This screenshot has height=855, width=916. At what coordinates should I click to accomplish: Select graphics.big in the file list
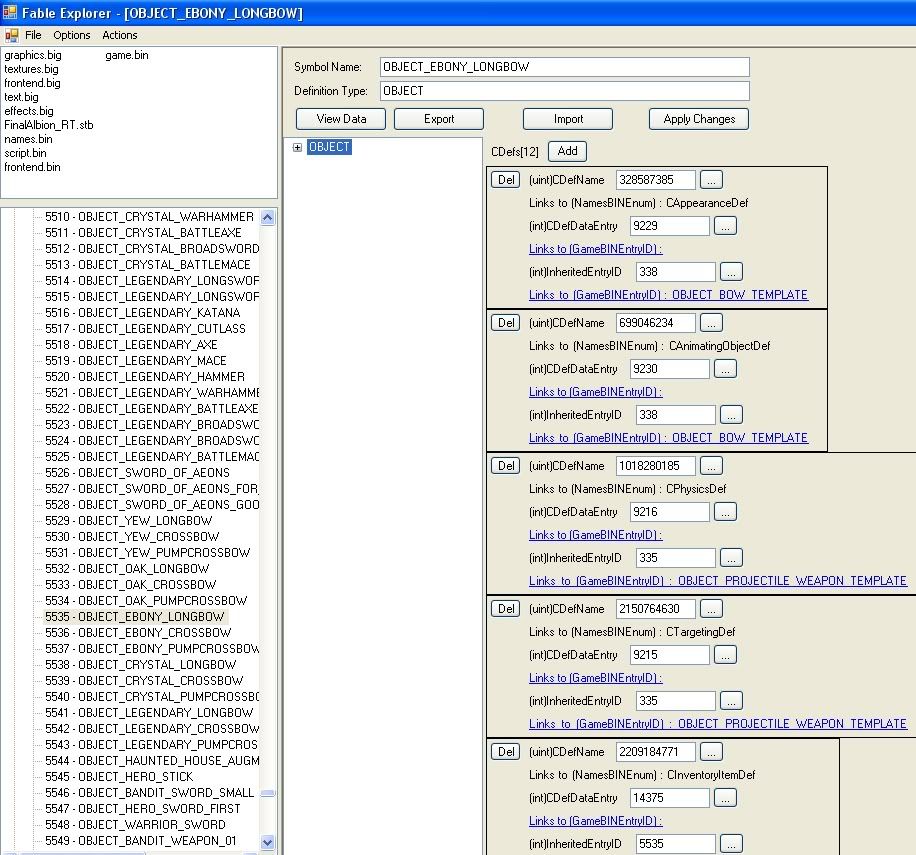tap(33, 55)
